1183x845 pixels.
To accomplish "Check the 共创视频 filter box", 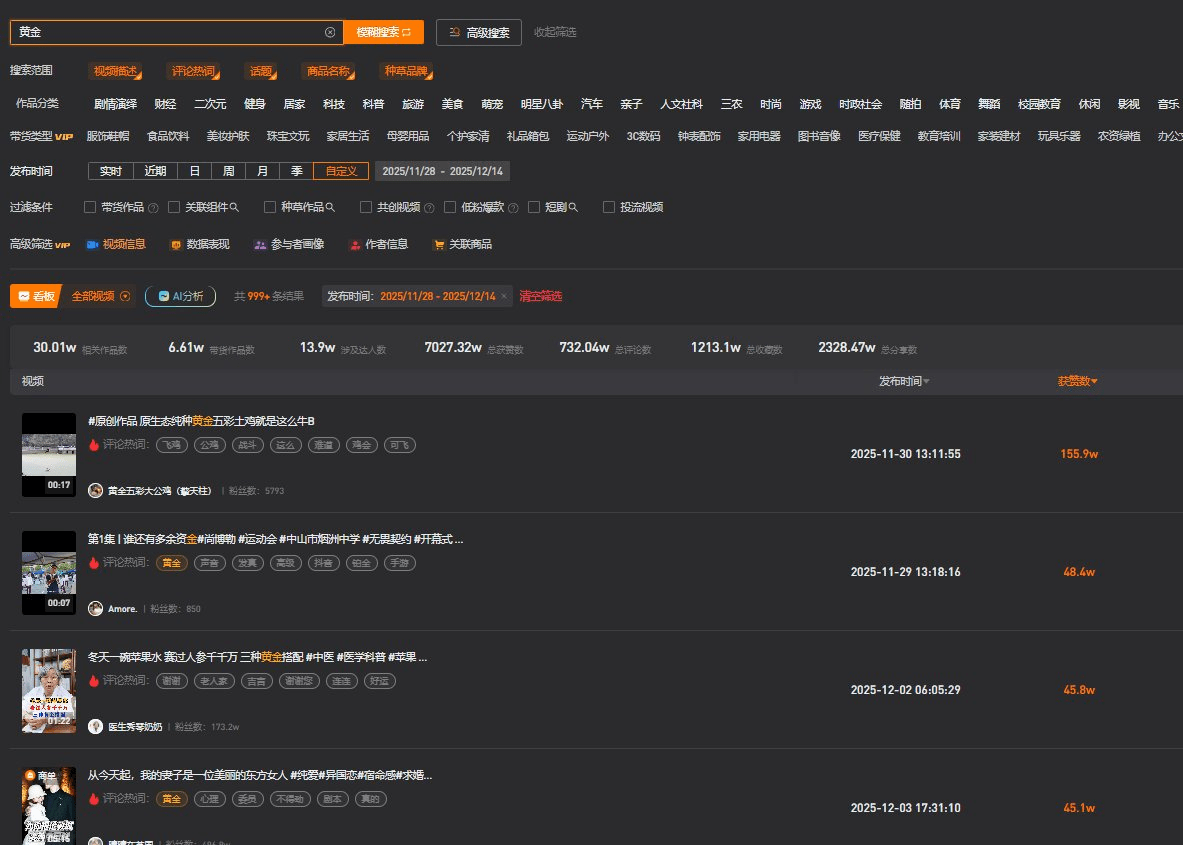I will 366,207.
